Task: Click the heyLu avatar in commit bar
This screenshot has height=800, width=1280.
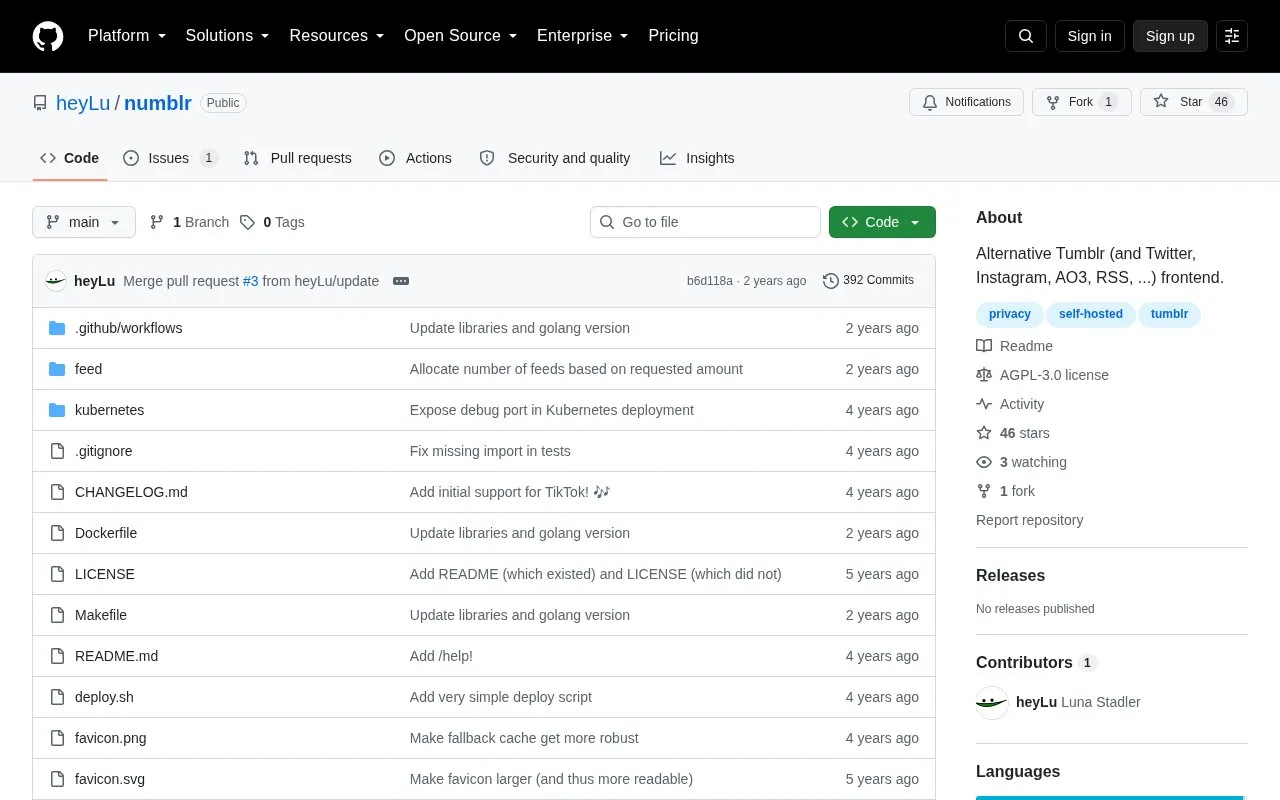Action: [56, 281]
